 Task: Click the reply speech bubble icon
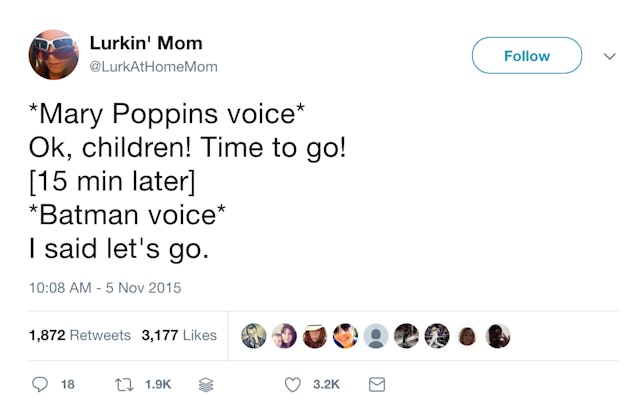pyautogui.click(x=40, y=384)
